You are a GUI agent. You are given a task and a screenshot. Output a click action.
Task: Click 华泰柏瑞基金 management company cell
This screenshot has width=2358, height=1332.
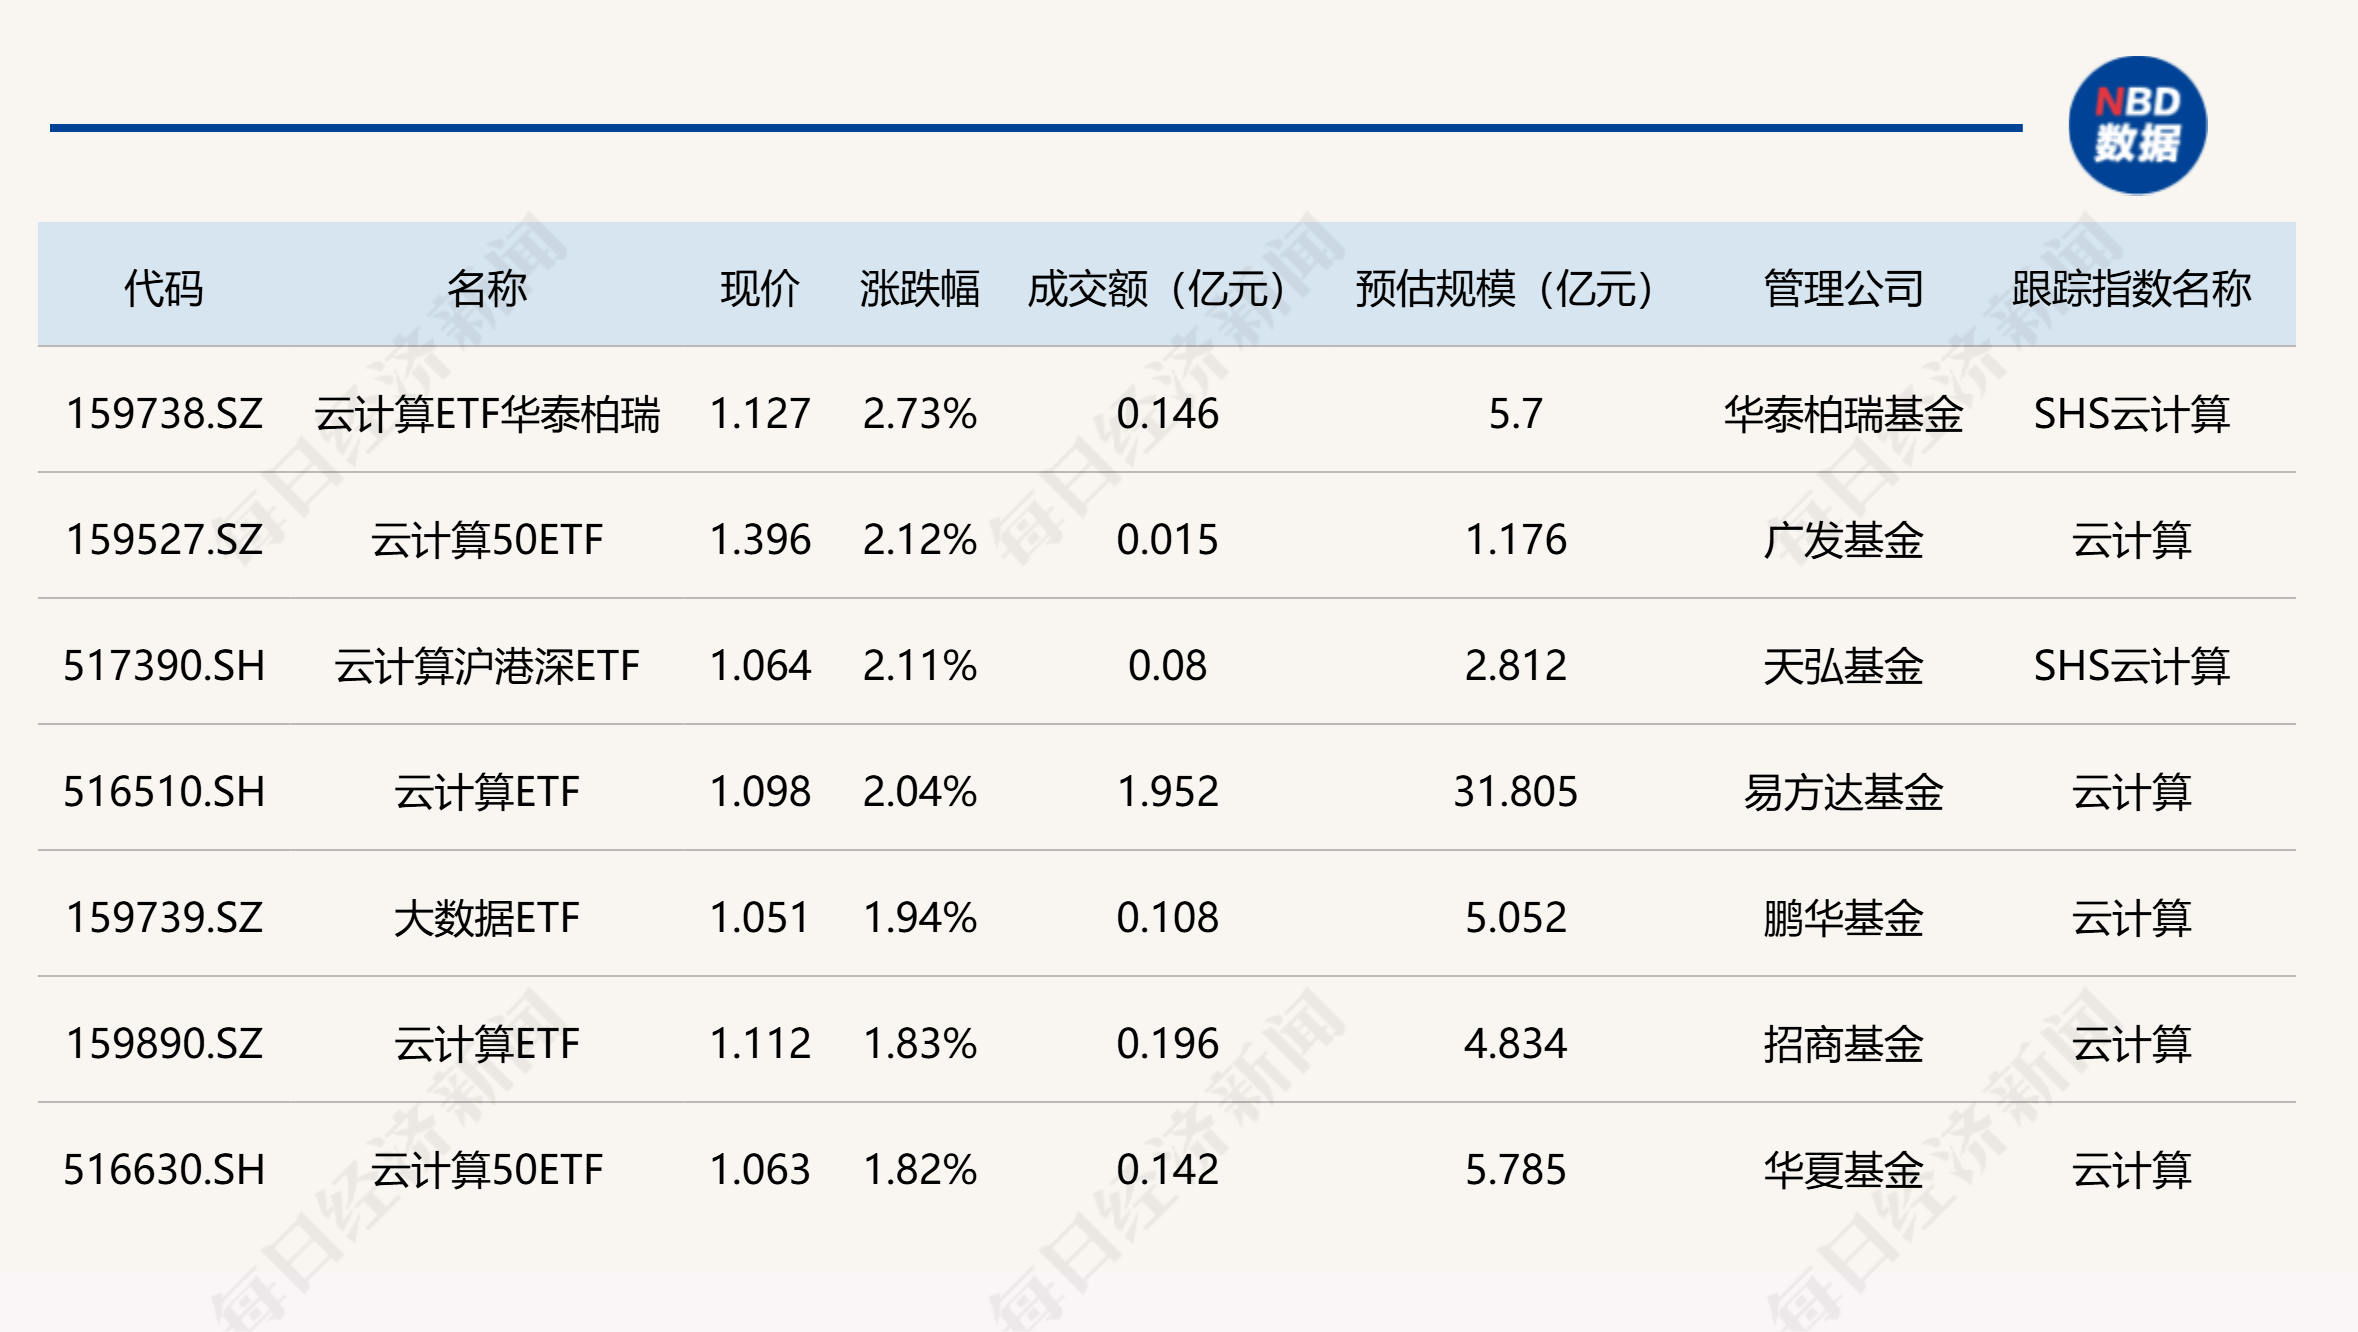[x=1843, y=414]
